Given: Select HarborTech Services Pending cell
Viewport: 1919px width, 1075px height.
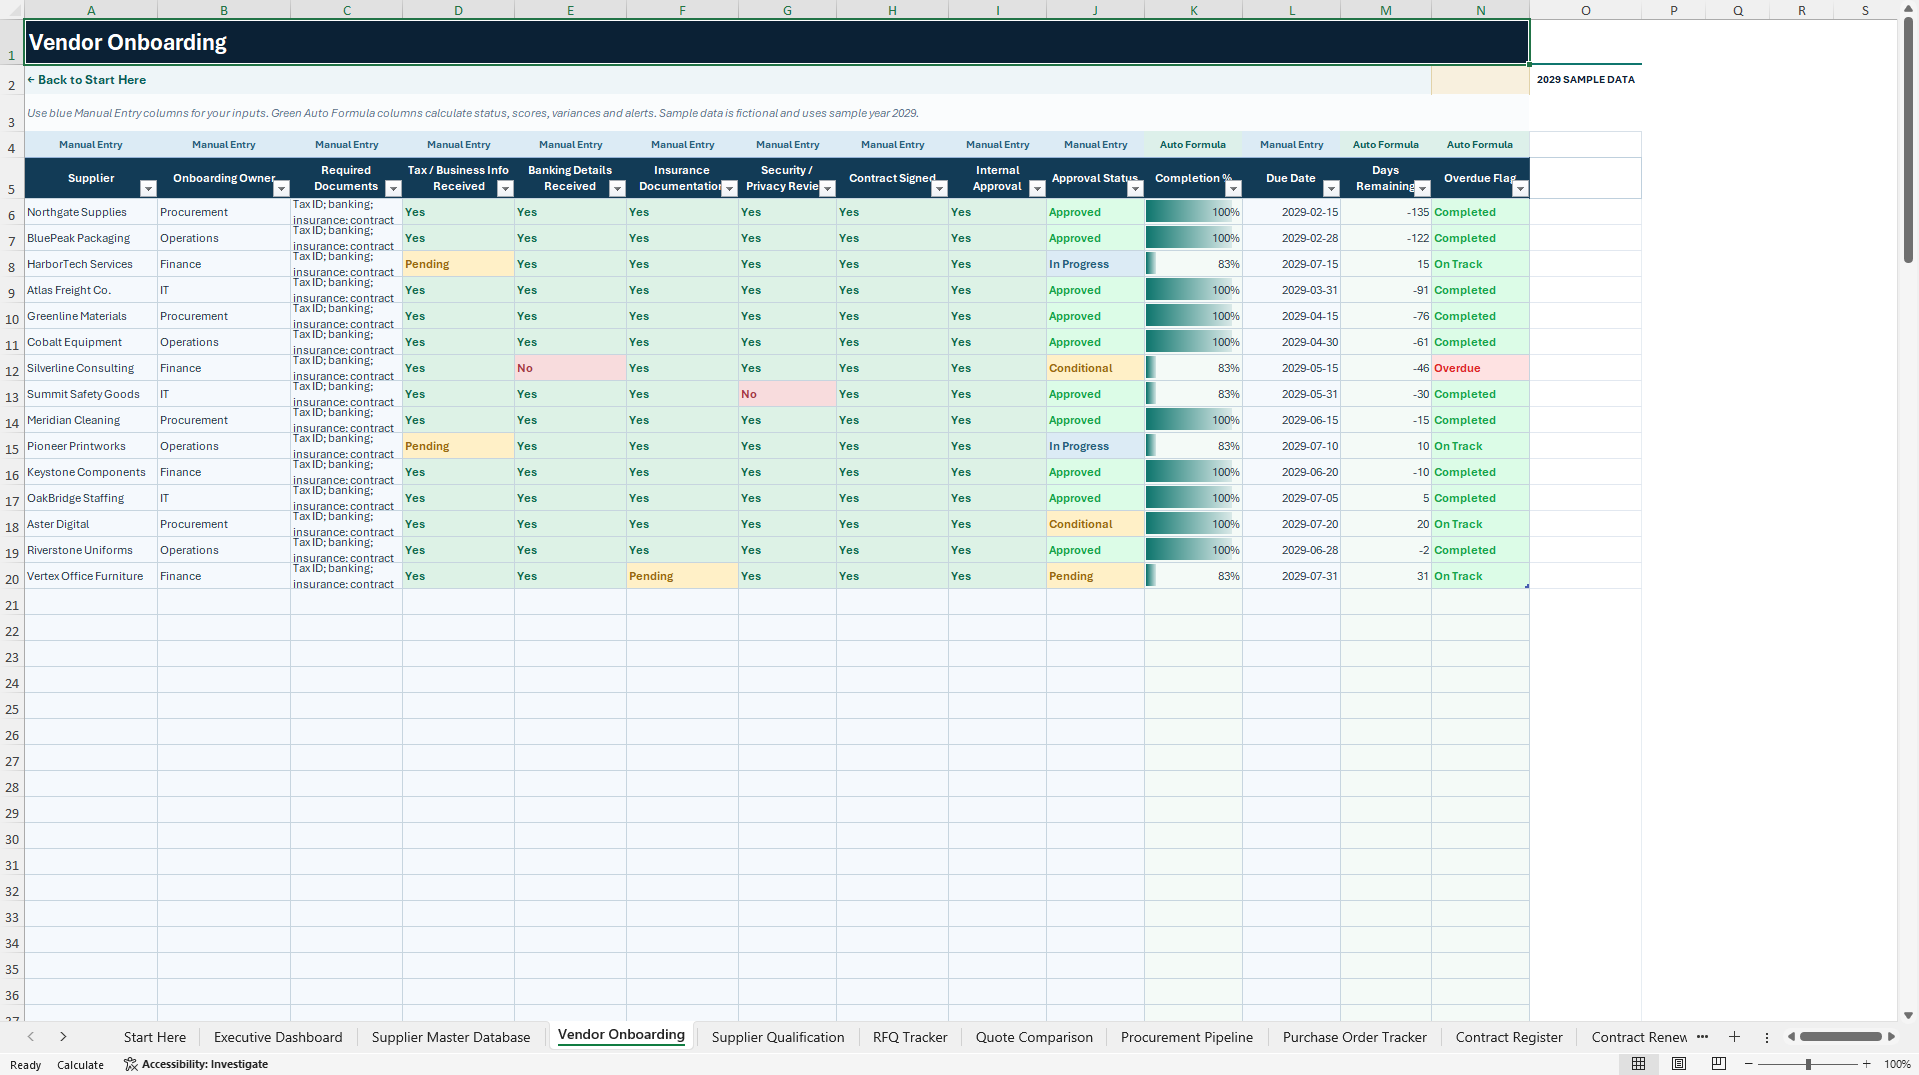Looking at the screenshot, I should click(x=458, y=264).
